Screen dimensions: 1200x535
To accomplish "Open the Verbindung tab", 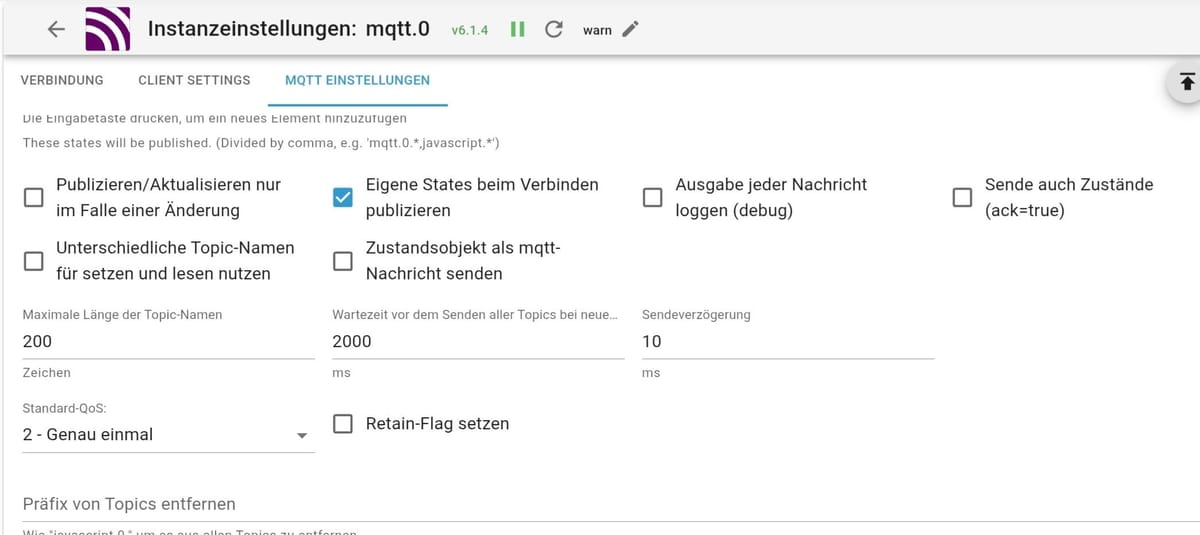I will click(62, 80).
